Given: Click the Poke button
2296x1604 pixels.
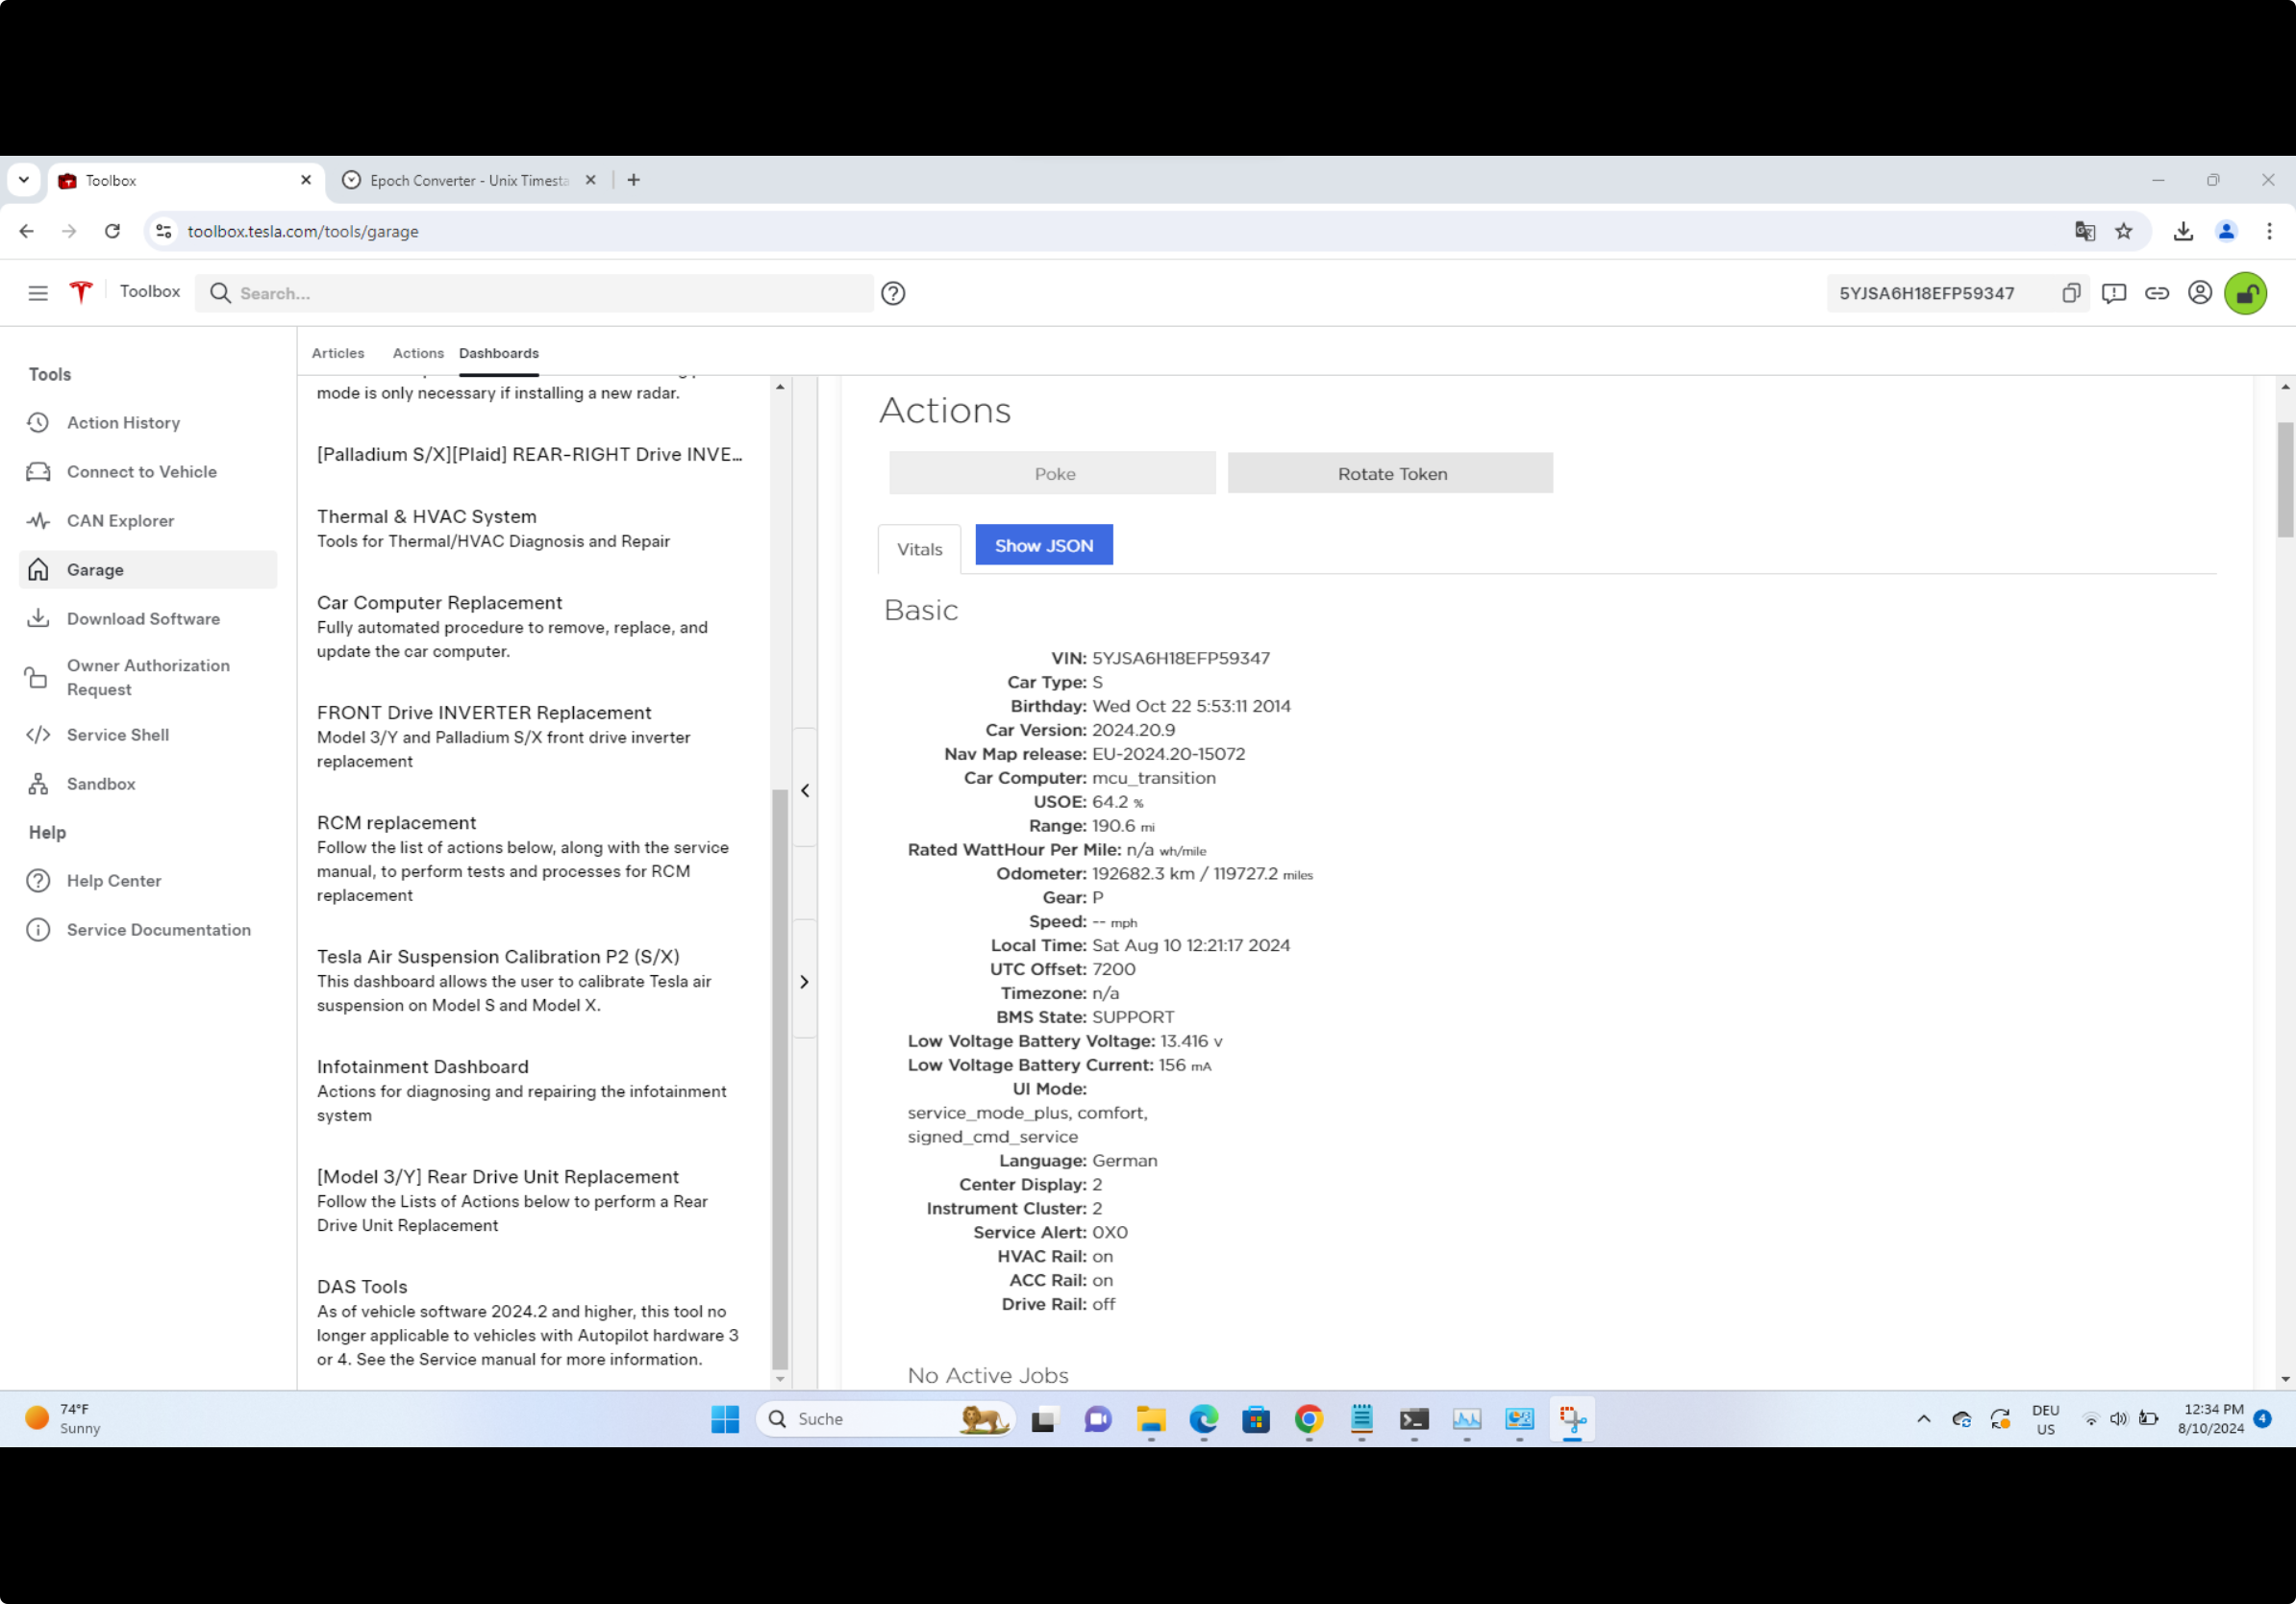Looking at the screenshot, I should (x=1053, y=473).
